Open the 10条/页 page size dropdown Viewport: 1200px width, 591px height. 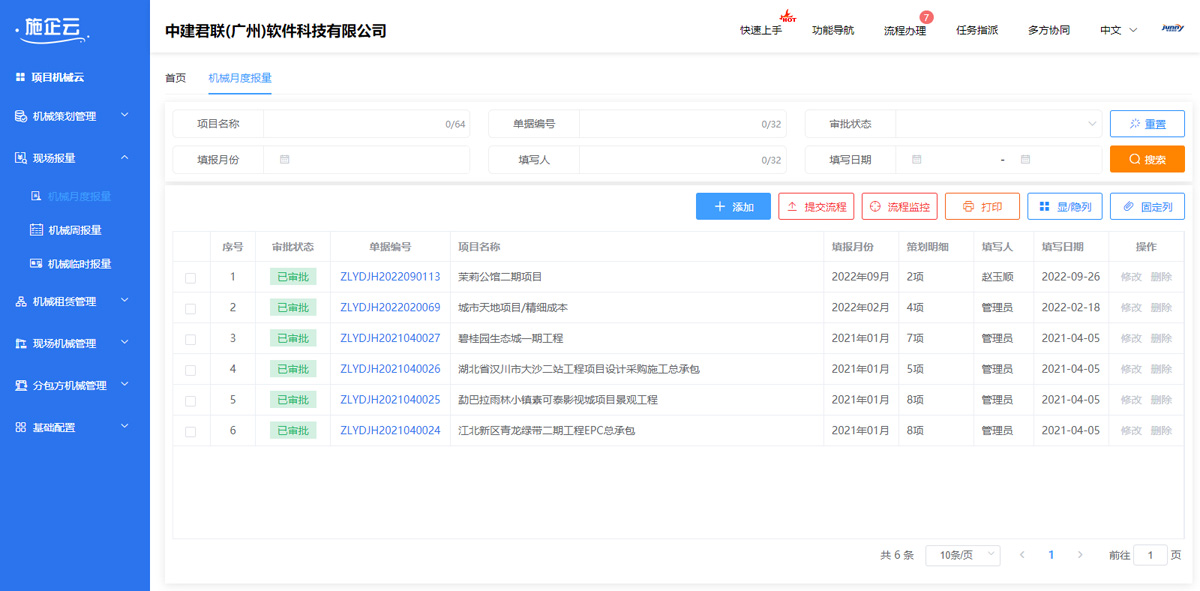(962, 555)
